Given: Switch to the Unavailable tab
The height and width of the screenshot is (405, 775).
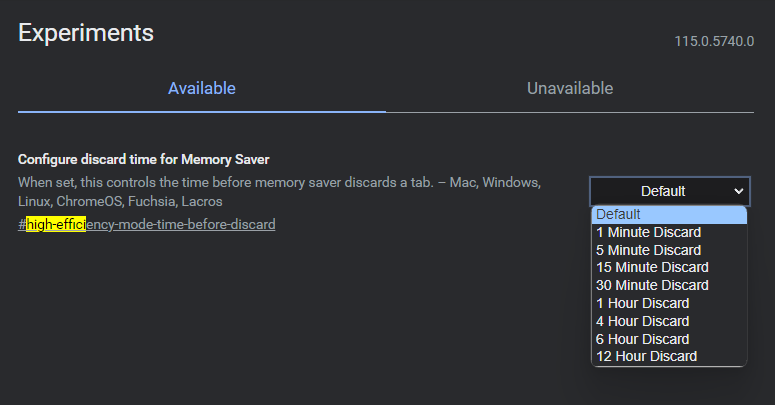Looking at the screenshot, I should click(570, 89).
